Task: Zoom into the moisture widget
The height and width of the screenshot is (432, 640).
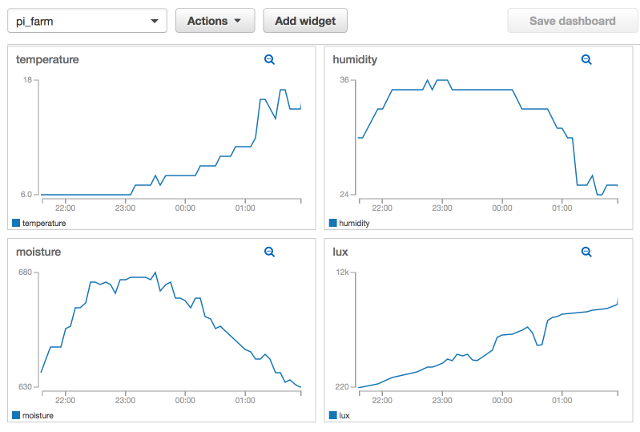Action: point(269,253)
